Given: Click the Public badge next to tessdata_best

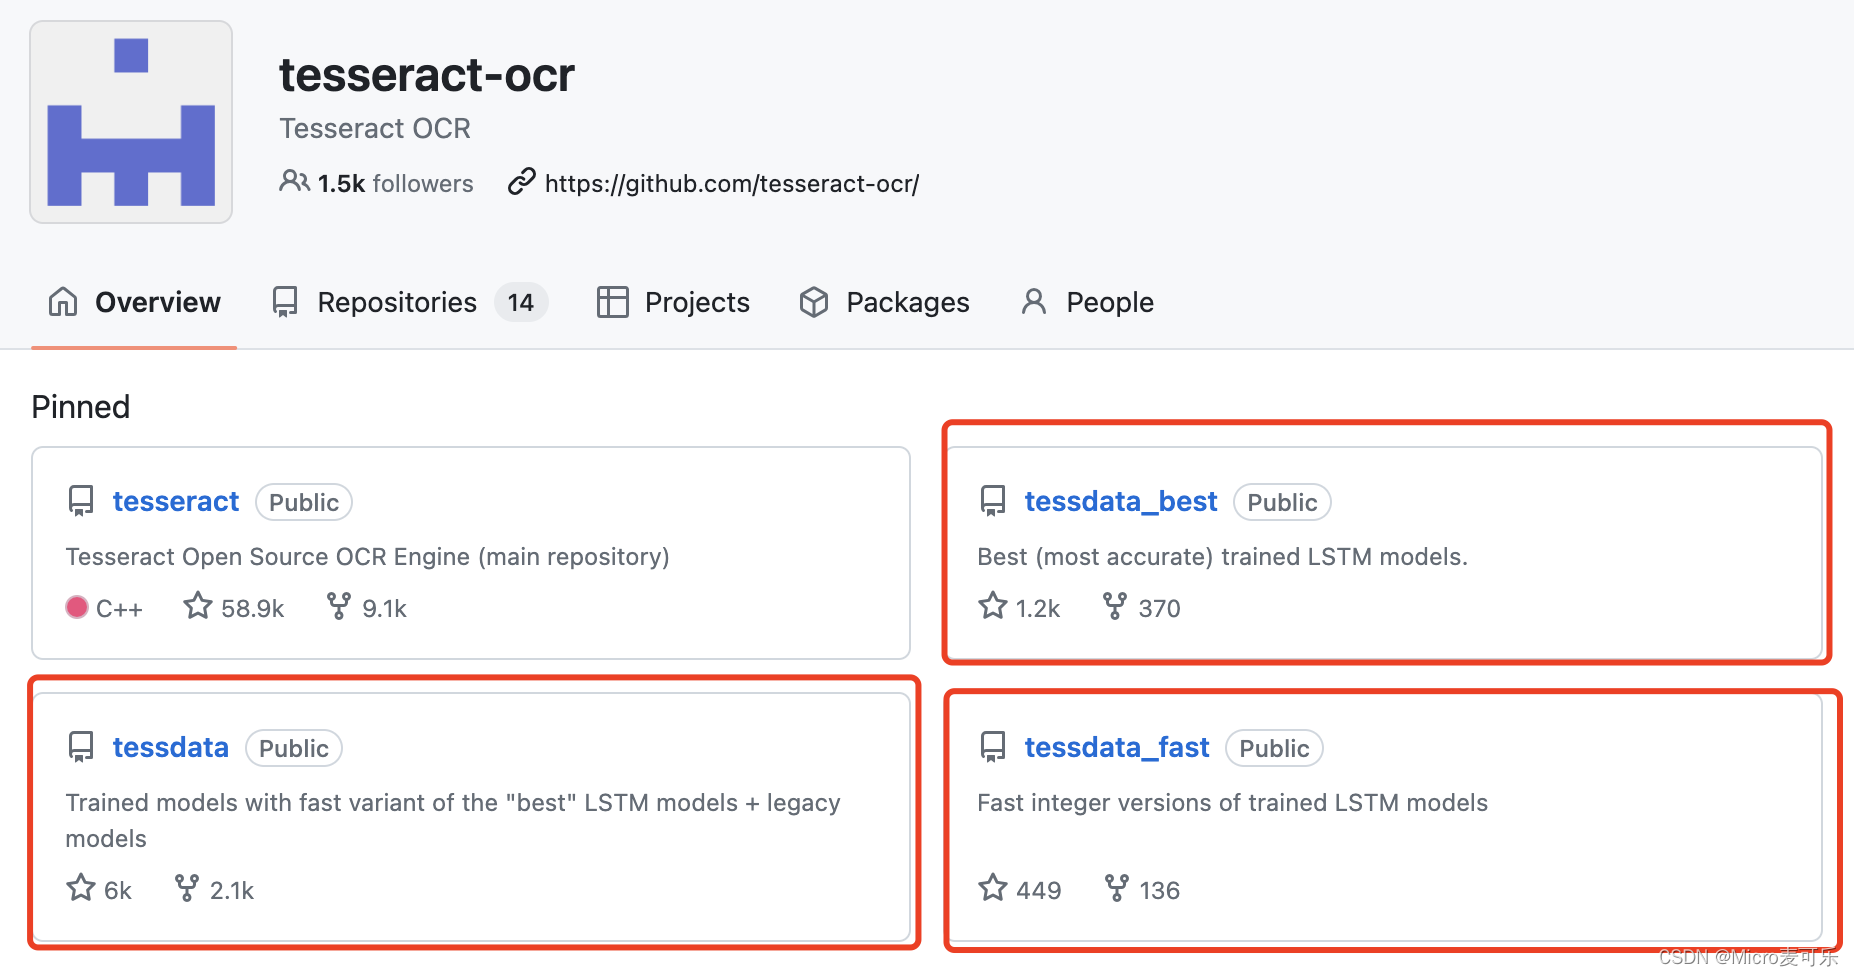Looking at the screenshot, I should point(1282,502).
